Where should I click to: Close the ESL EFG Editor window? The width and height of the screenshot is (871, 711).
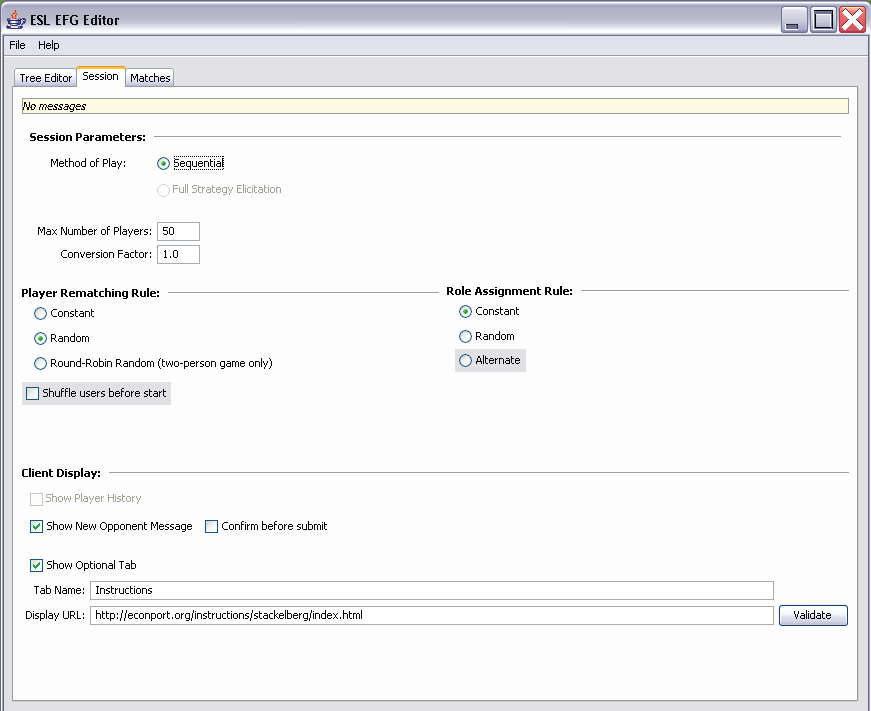tap(852, 20)
